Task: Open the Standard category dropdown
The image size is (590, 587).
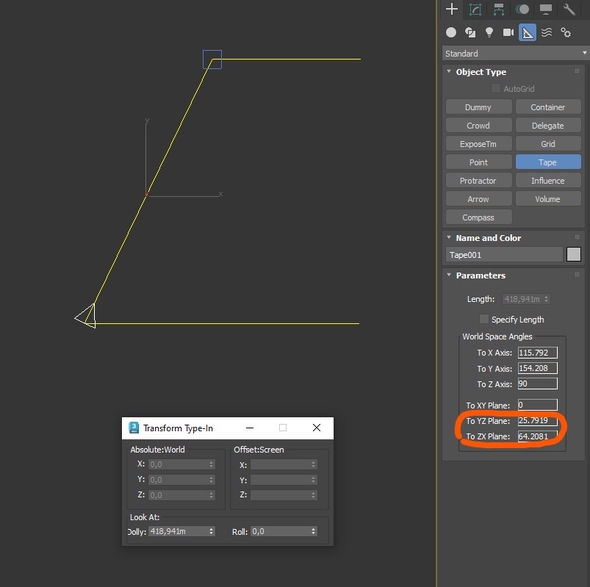Action: coord(515,53)
